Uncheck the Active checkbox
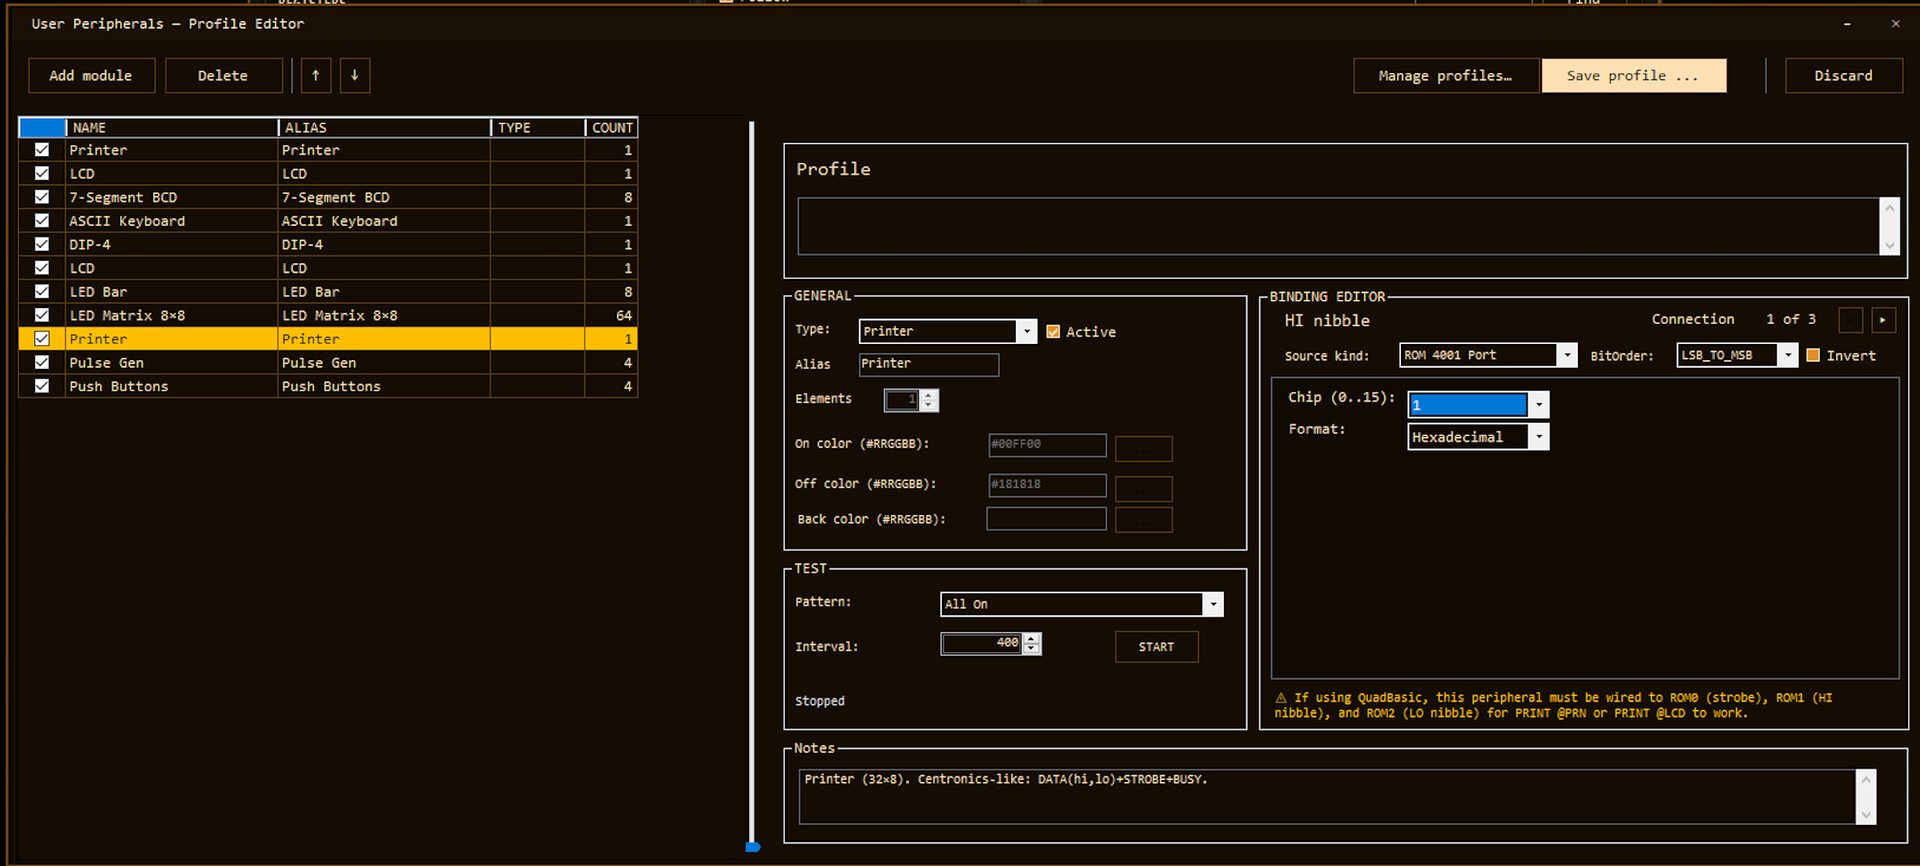Image resolution: width=1920 pixels, height=866 pixels. [1053, 331]
